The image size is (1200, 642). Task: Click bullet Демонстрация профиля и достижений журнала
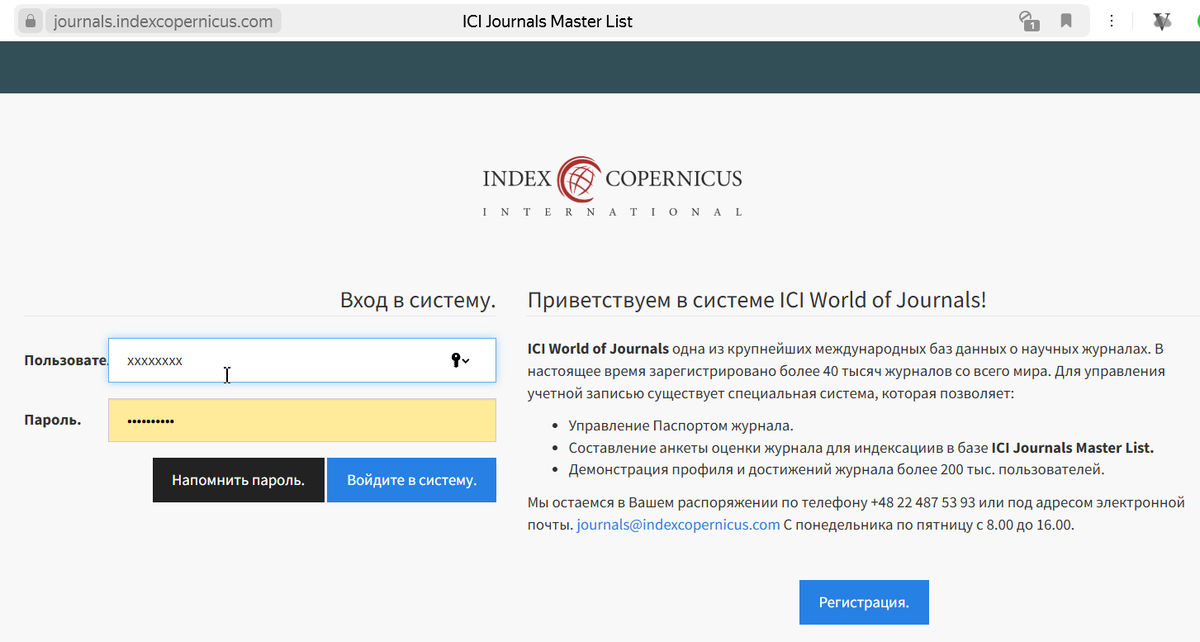click(836, 469)
